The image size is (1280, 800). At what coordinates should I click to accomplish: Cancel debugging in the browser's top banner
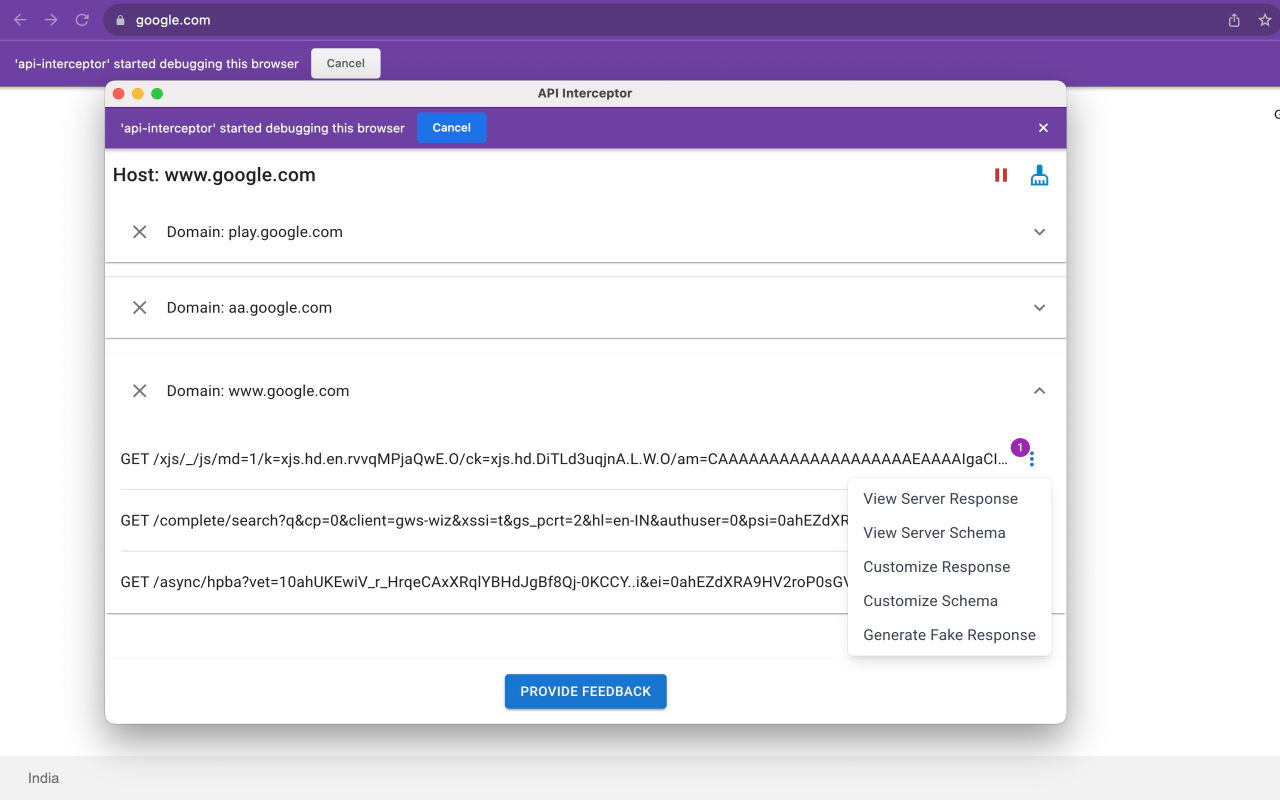pos(346,63)
